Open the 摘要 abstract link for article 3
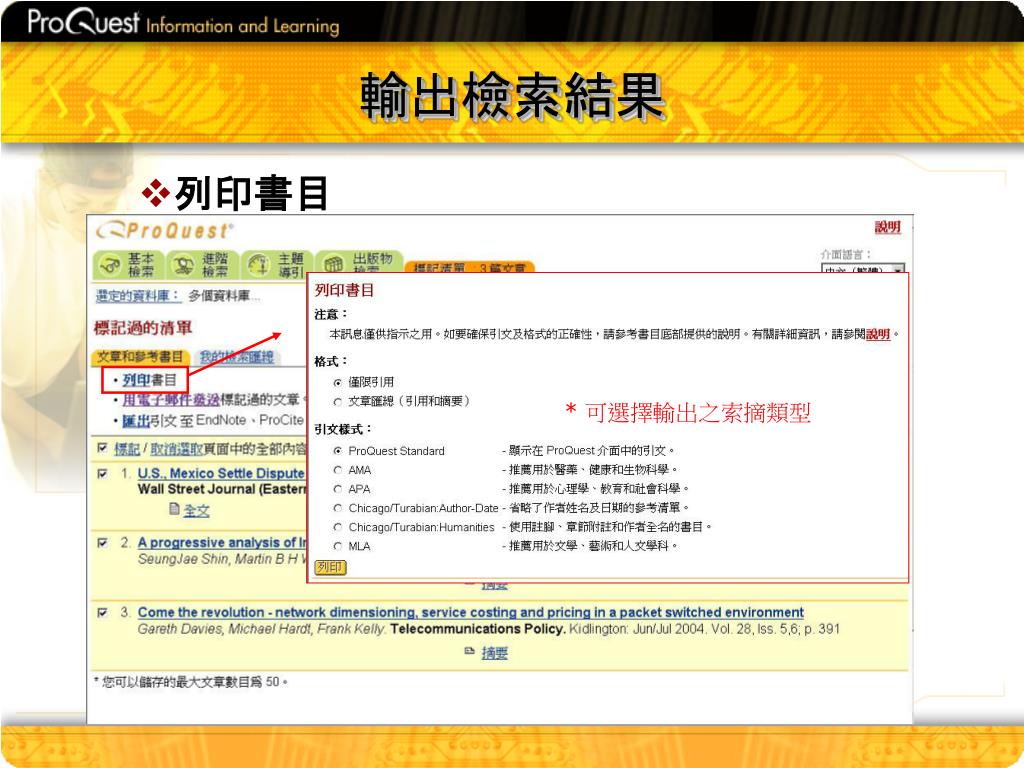Screen dimensions: 1024x768 pyautogui.click(x=494, y=653)
